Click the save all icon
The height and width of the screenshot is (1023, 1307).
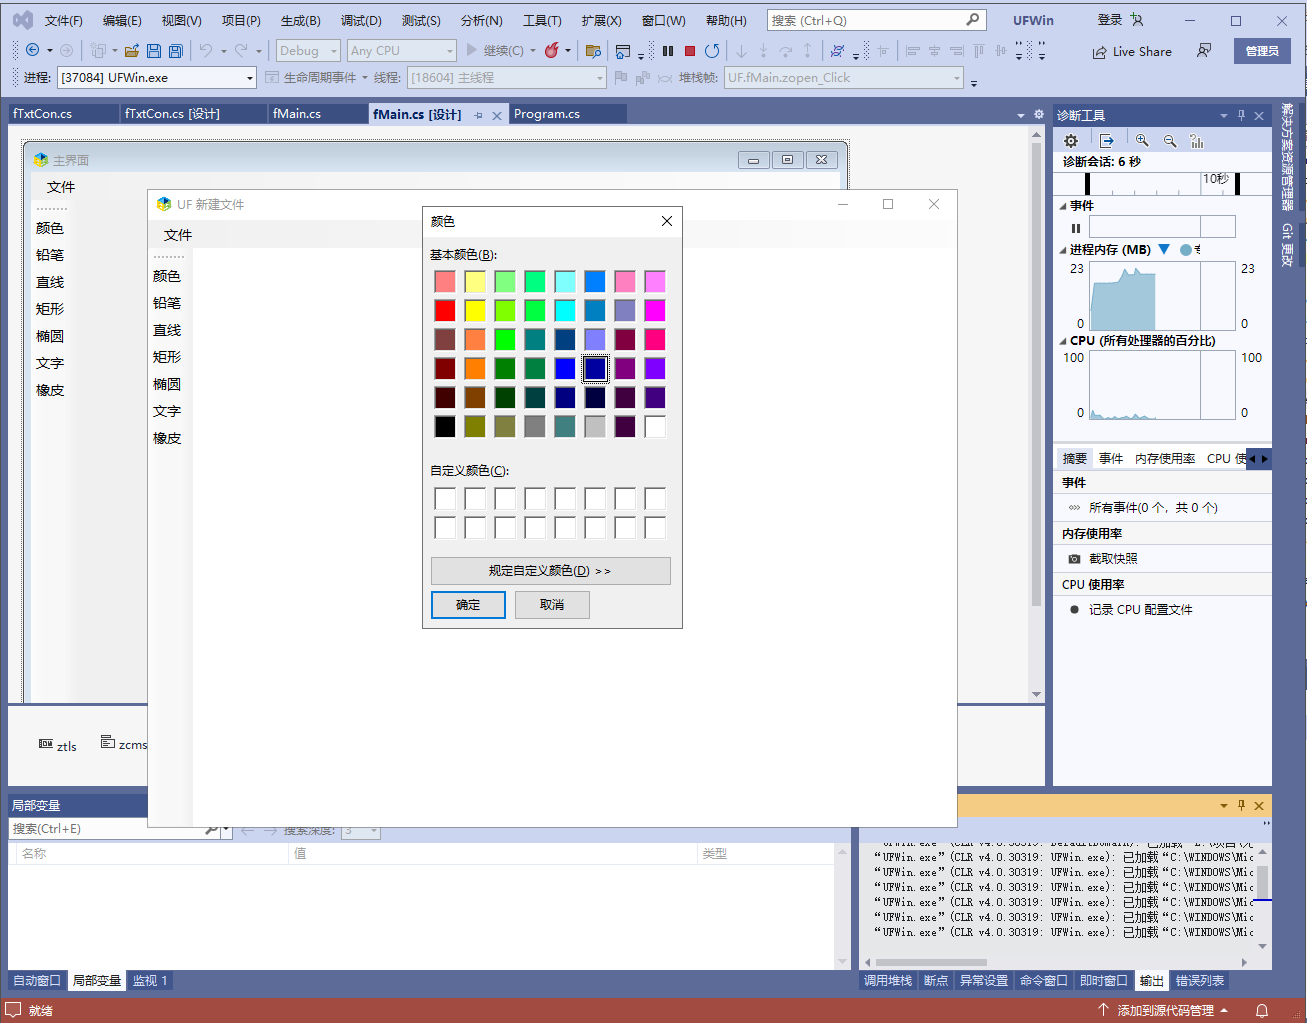tap(176, 51)
